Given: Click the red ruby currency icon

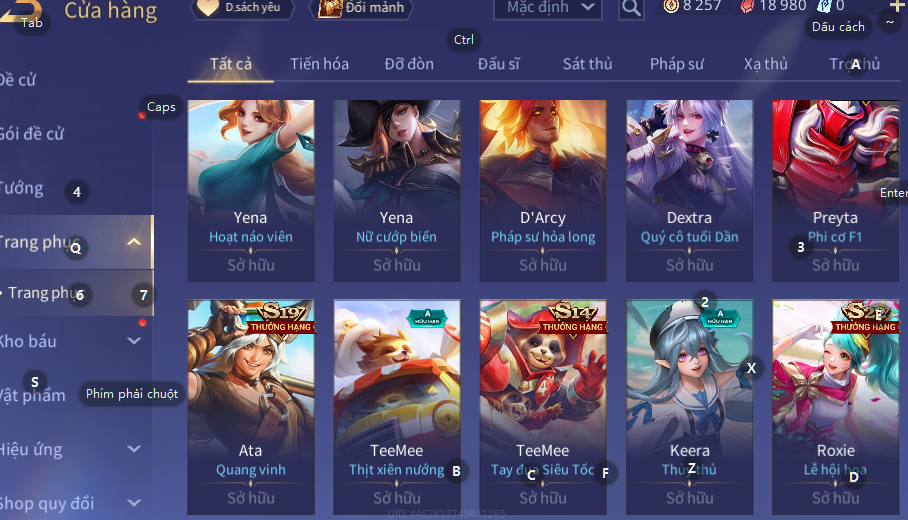Looking at the screenshot, I should click(748, 6).
